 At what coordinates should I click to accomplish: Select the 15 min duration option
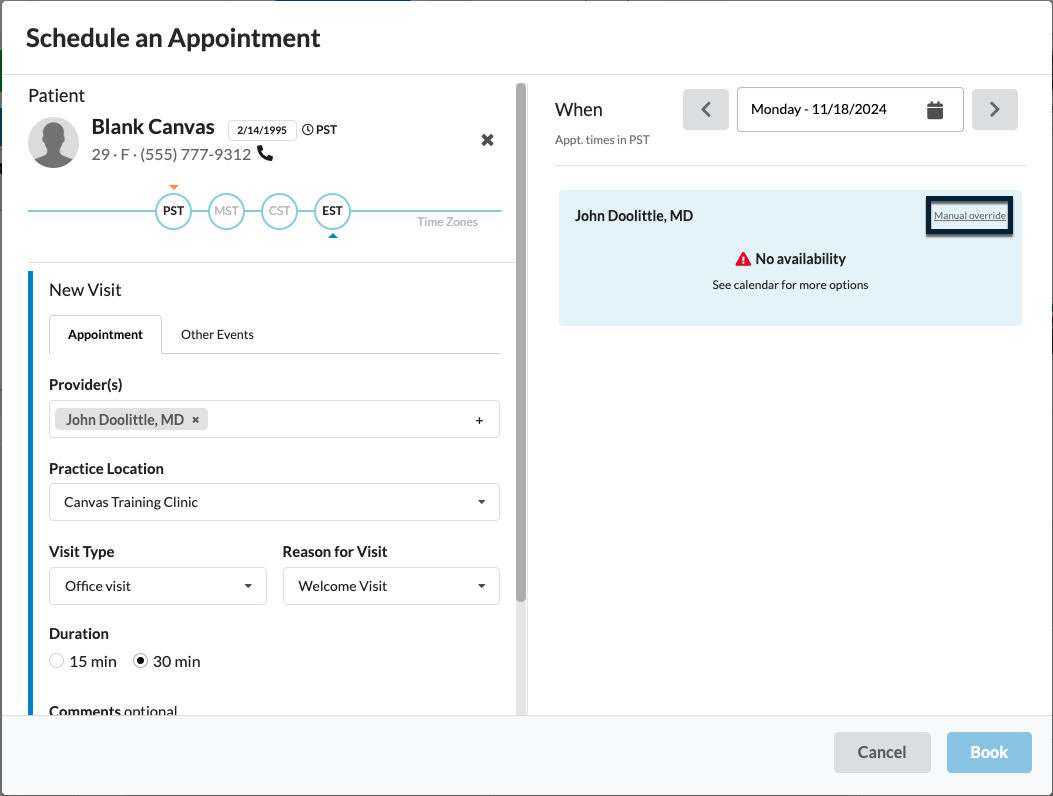[x=57, y=661]
